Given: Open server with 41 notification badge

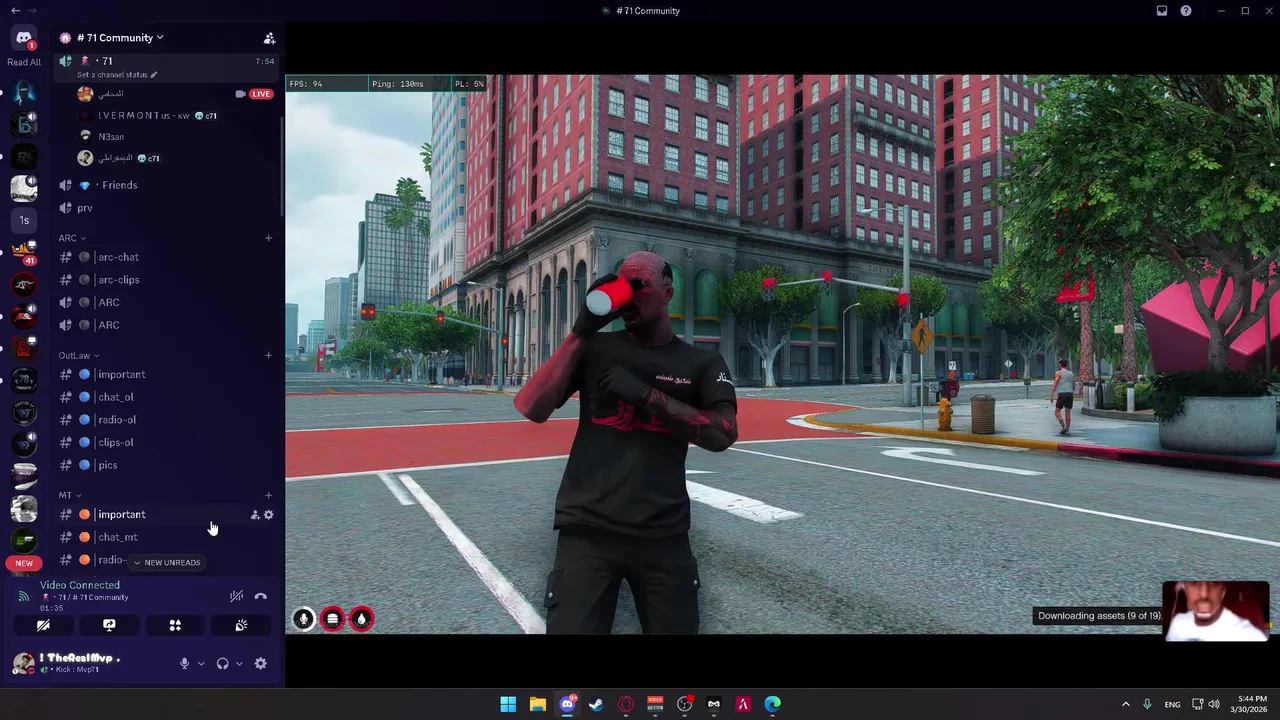Looking at the screenshot, I should click(24, 251).
